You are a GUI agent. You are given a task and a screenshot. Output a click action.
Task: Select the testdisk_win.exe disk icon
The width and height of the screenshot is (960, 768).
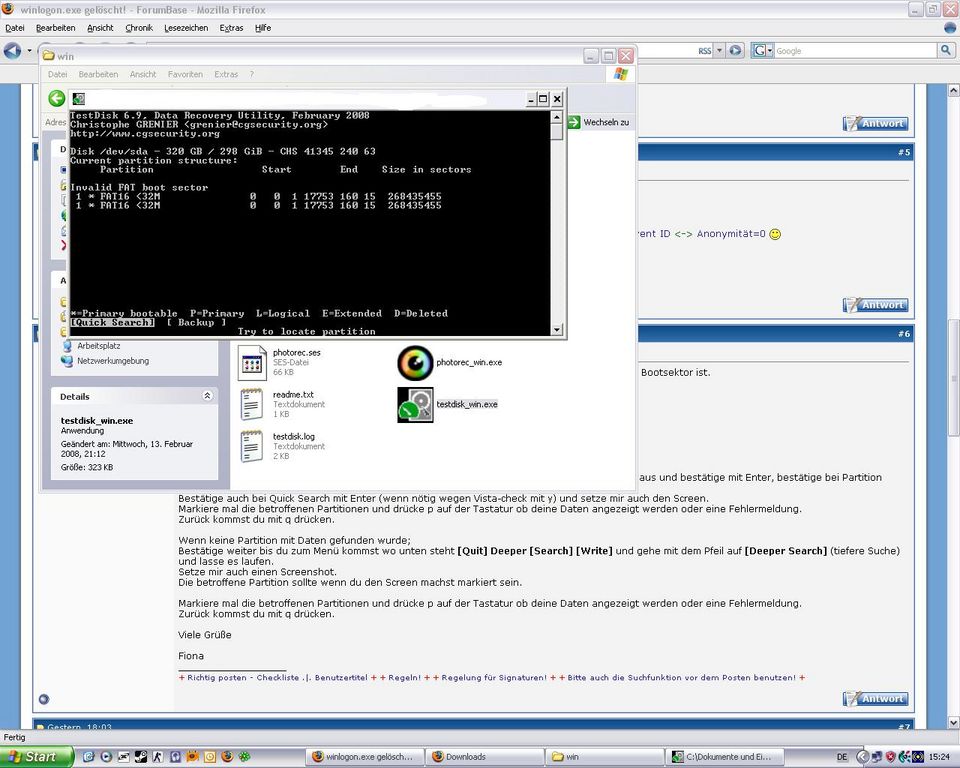415,405
